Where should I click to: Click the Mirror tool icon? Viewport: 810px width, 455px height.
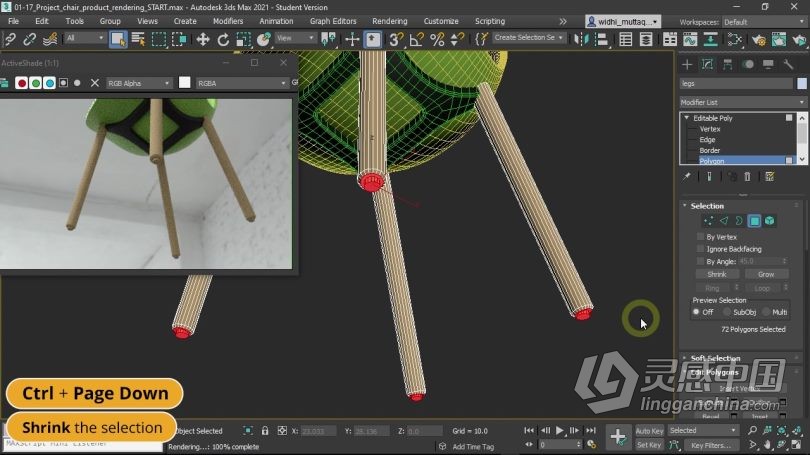pyautogui.click(x=581, y=39)
